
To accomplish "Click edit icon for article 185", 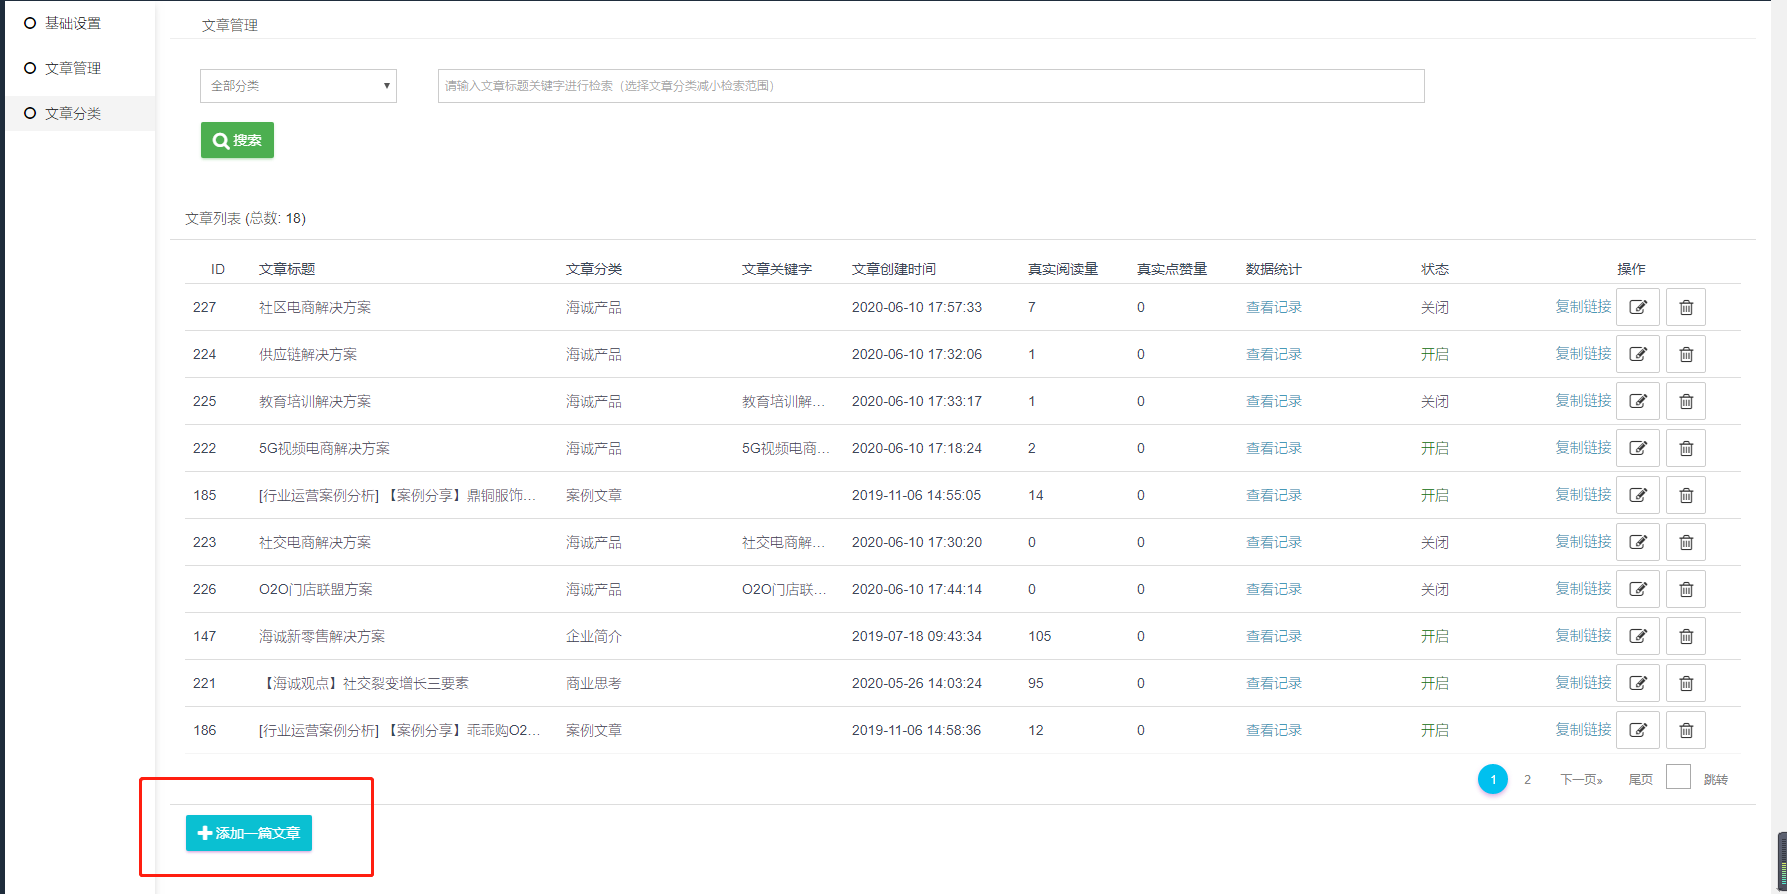I will 1637,495.
